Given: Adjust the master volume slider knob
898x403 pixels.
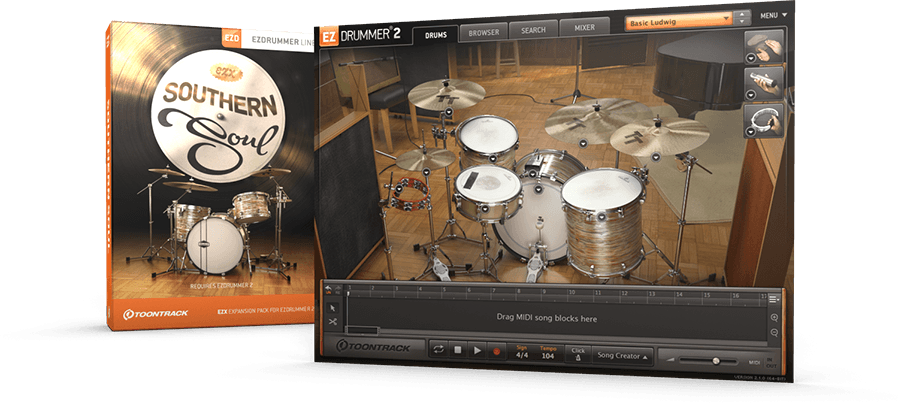Looking at the screenshot, I should click(x=716, y=361).
